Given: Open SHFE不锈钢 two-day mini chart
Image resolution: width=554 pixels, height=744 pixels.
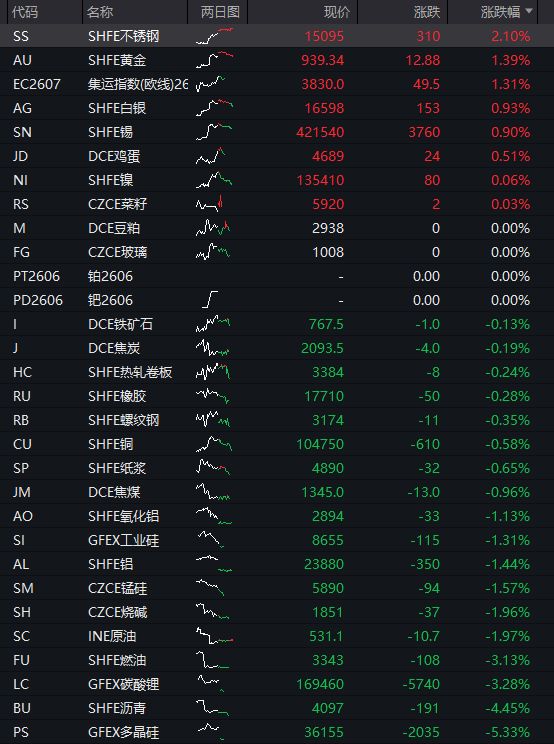Looking at the screenshot, I should click(214, 36).
